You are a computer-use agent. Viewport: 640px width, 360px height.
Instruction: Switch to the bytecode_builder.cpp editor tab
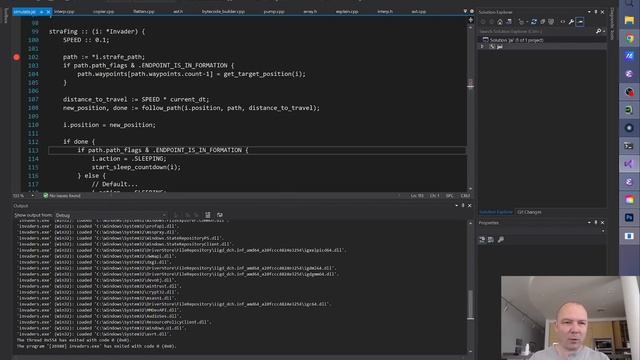[223, 12]
